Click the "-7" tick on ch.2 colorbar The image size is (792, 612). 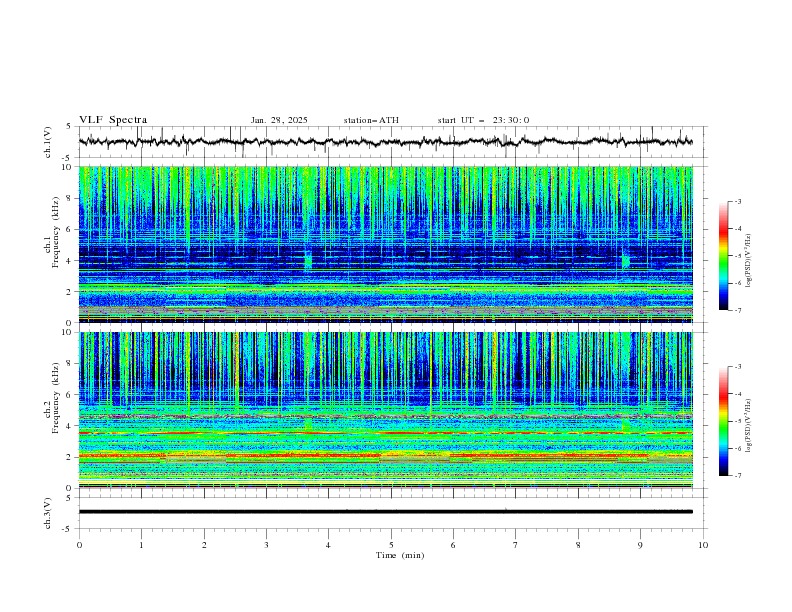click(738, 476)
